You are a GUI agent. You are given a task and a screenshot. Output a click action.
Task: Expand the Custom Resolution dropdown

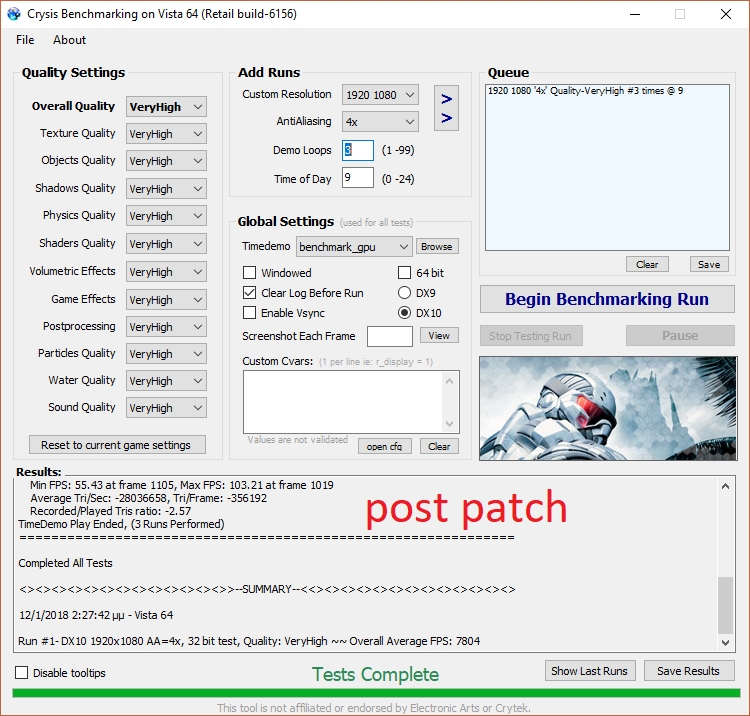click(x=380, y=95)
